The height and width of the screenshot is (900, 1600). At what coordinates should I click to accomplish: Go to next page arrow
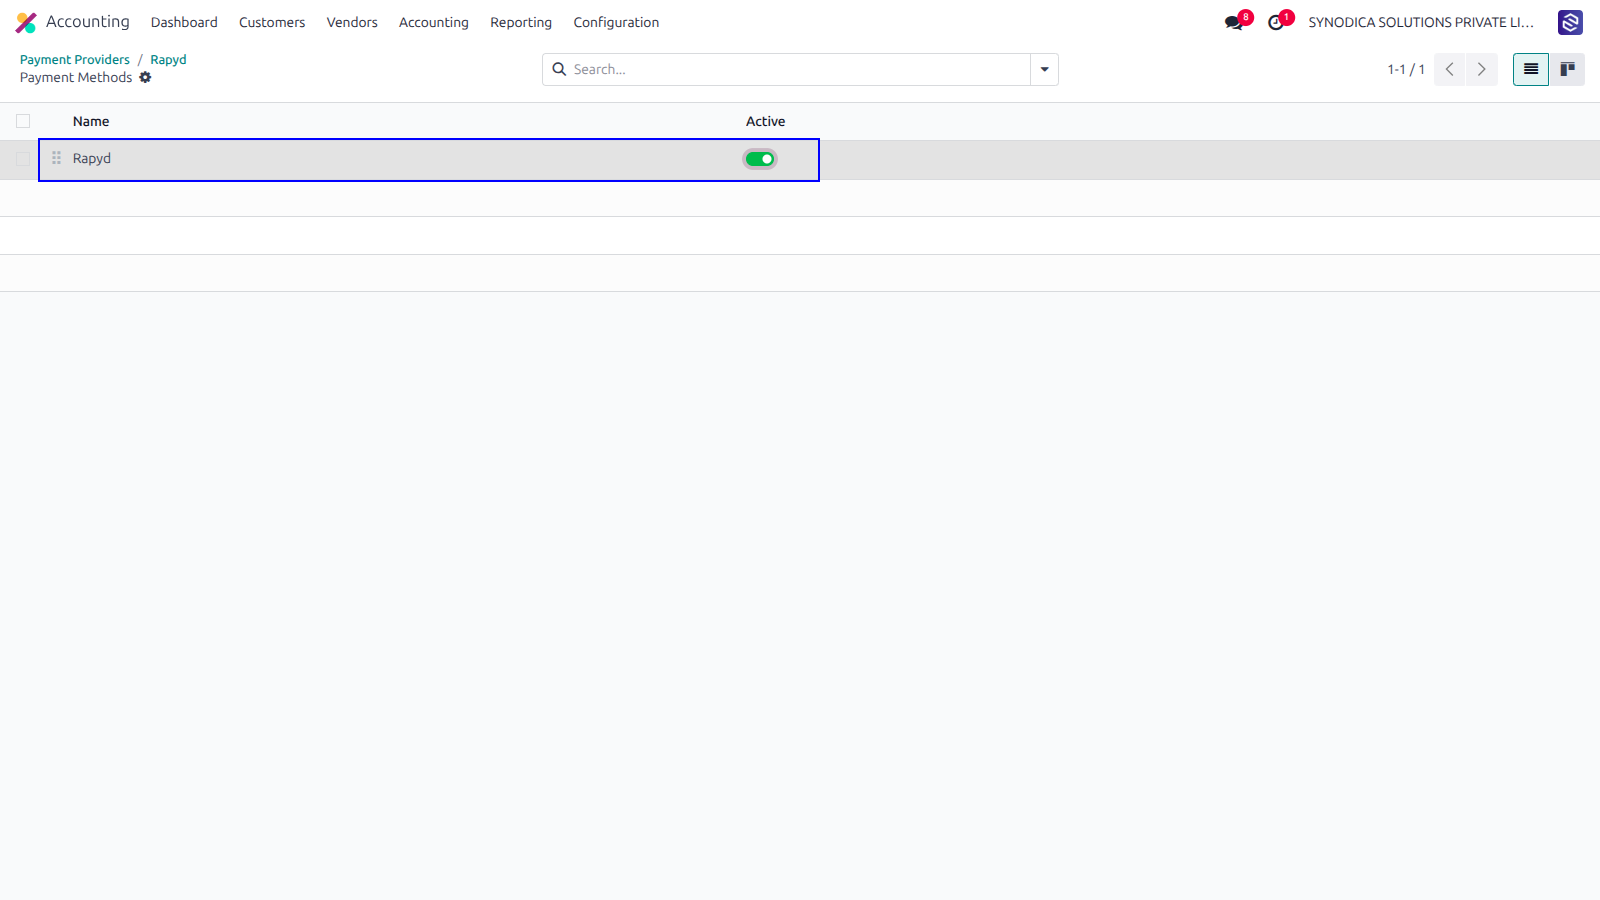pyautogui.click(x=1482, y=69)
